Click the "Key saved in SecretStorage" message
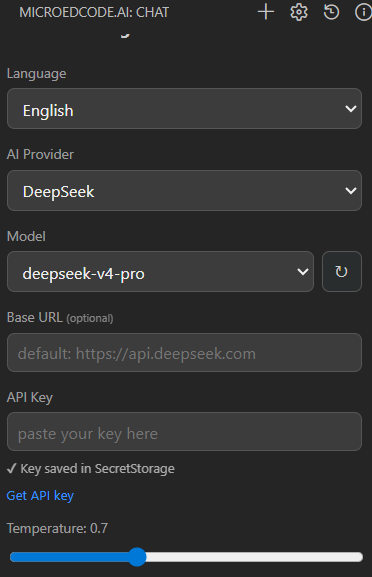 (91, 468)
